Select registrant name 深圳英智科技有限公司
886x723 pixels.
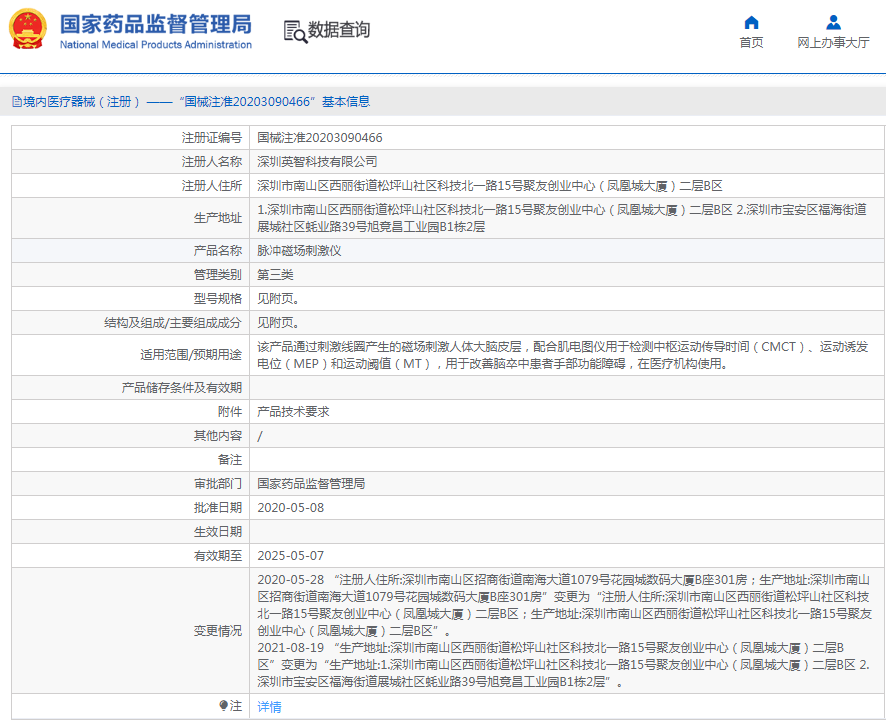tap(317, 161)
